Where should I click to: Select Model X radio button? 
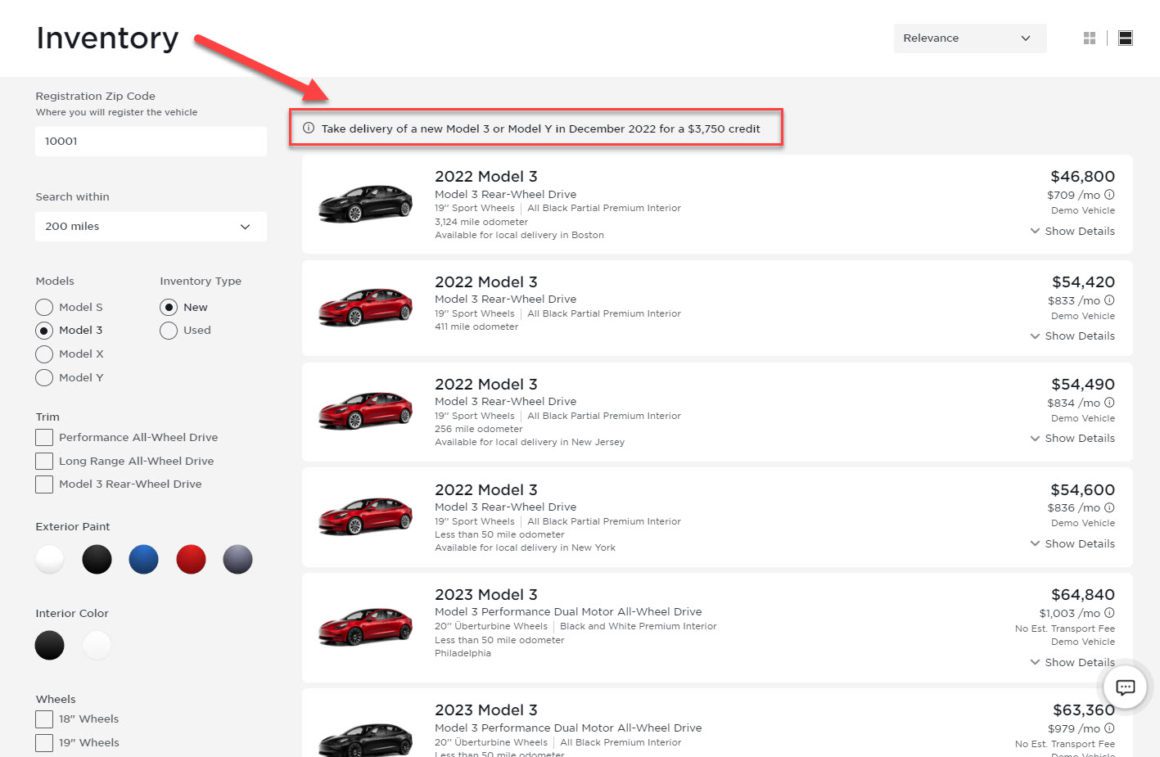[44, 354]
